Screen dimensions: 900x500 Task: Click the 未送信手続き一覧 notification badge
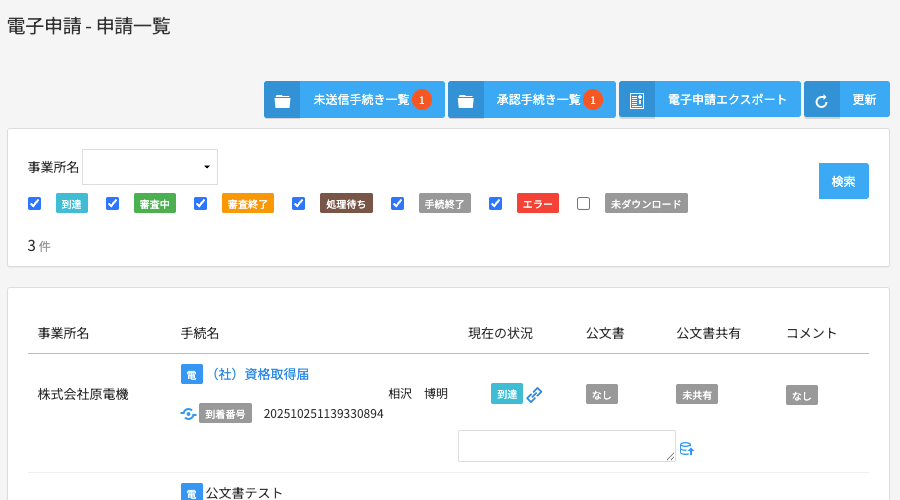(422, 100)
